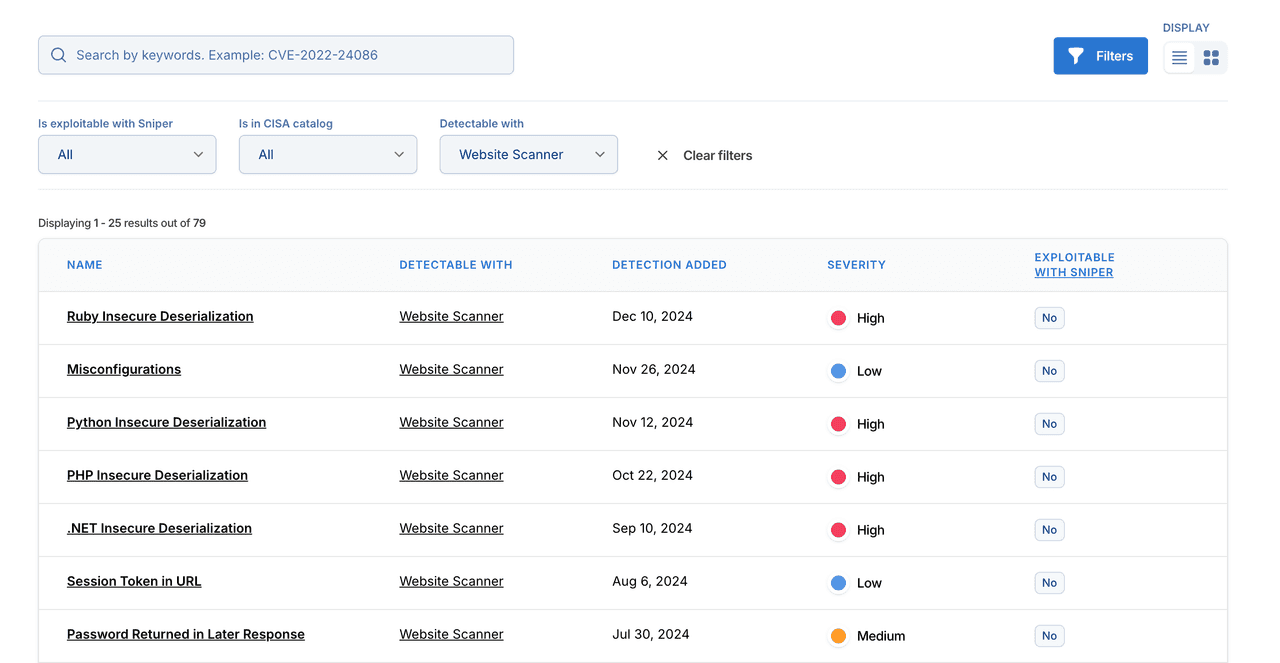Open the Misconfigurations detection details link

point(123,368)
